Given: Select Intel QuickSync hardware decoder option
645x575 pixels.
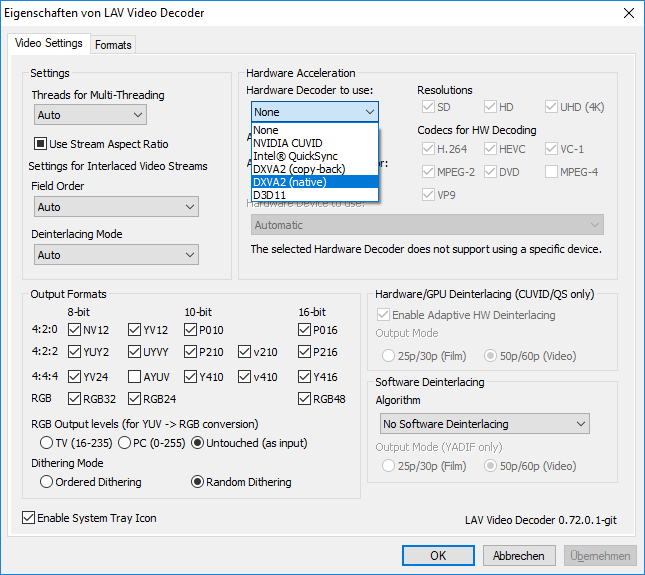Looking at the screenshot, I should point(295,156).
